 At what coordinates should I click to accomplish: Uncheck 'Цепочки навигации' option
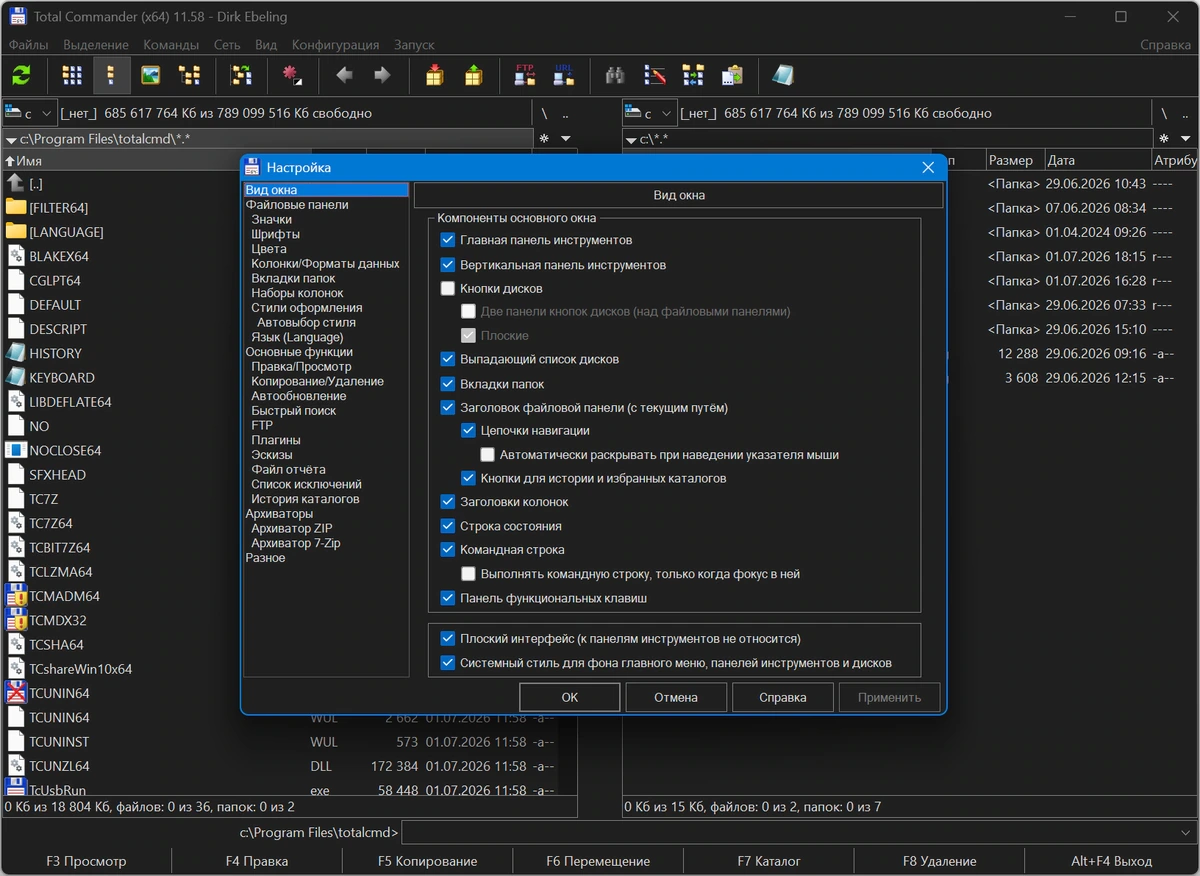(x=468, y=430)
